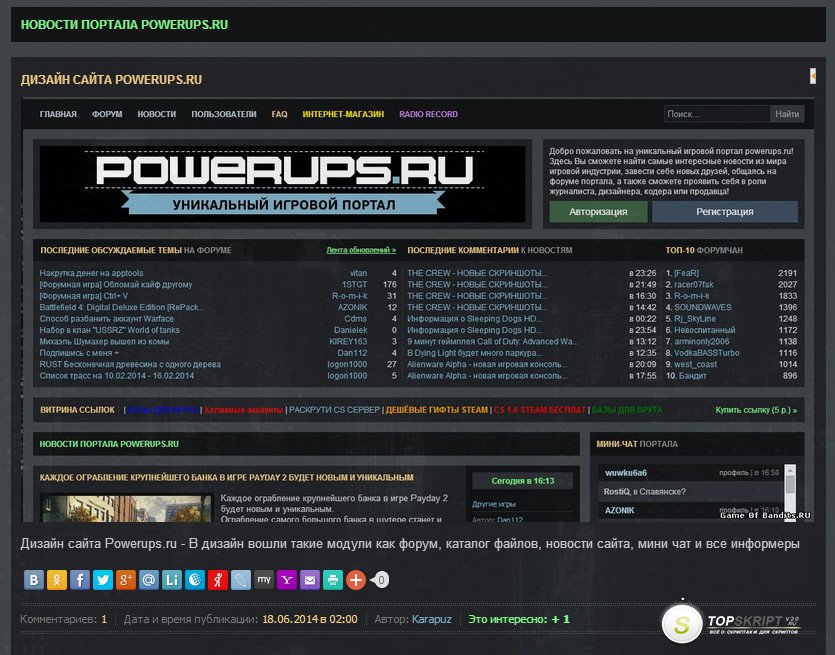
Task: Go to Новости menu item
Action: point(157,114)
